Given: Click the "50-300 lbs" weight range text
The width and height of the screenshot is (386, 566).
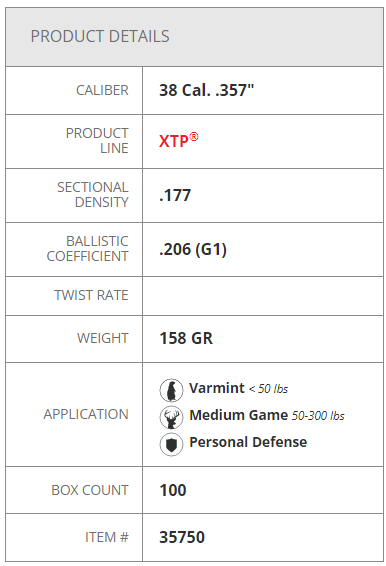Looking at the screenshot, I should click(x=318, y=416).
